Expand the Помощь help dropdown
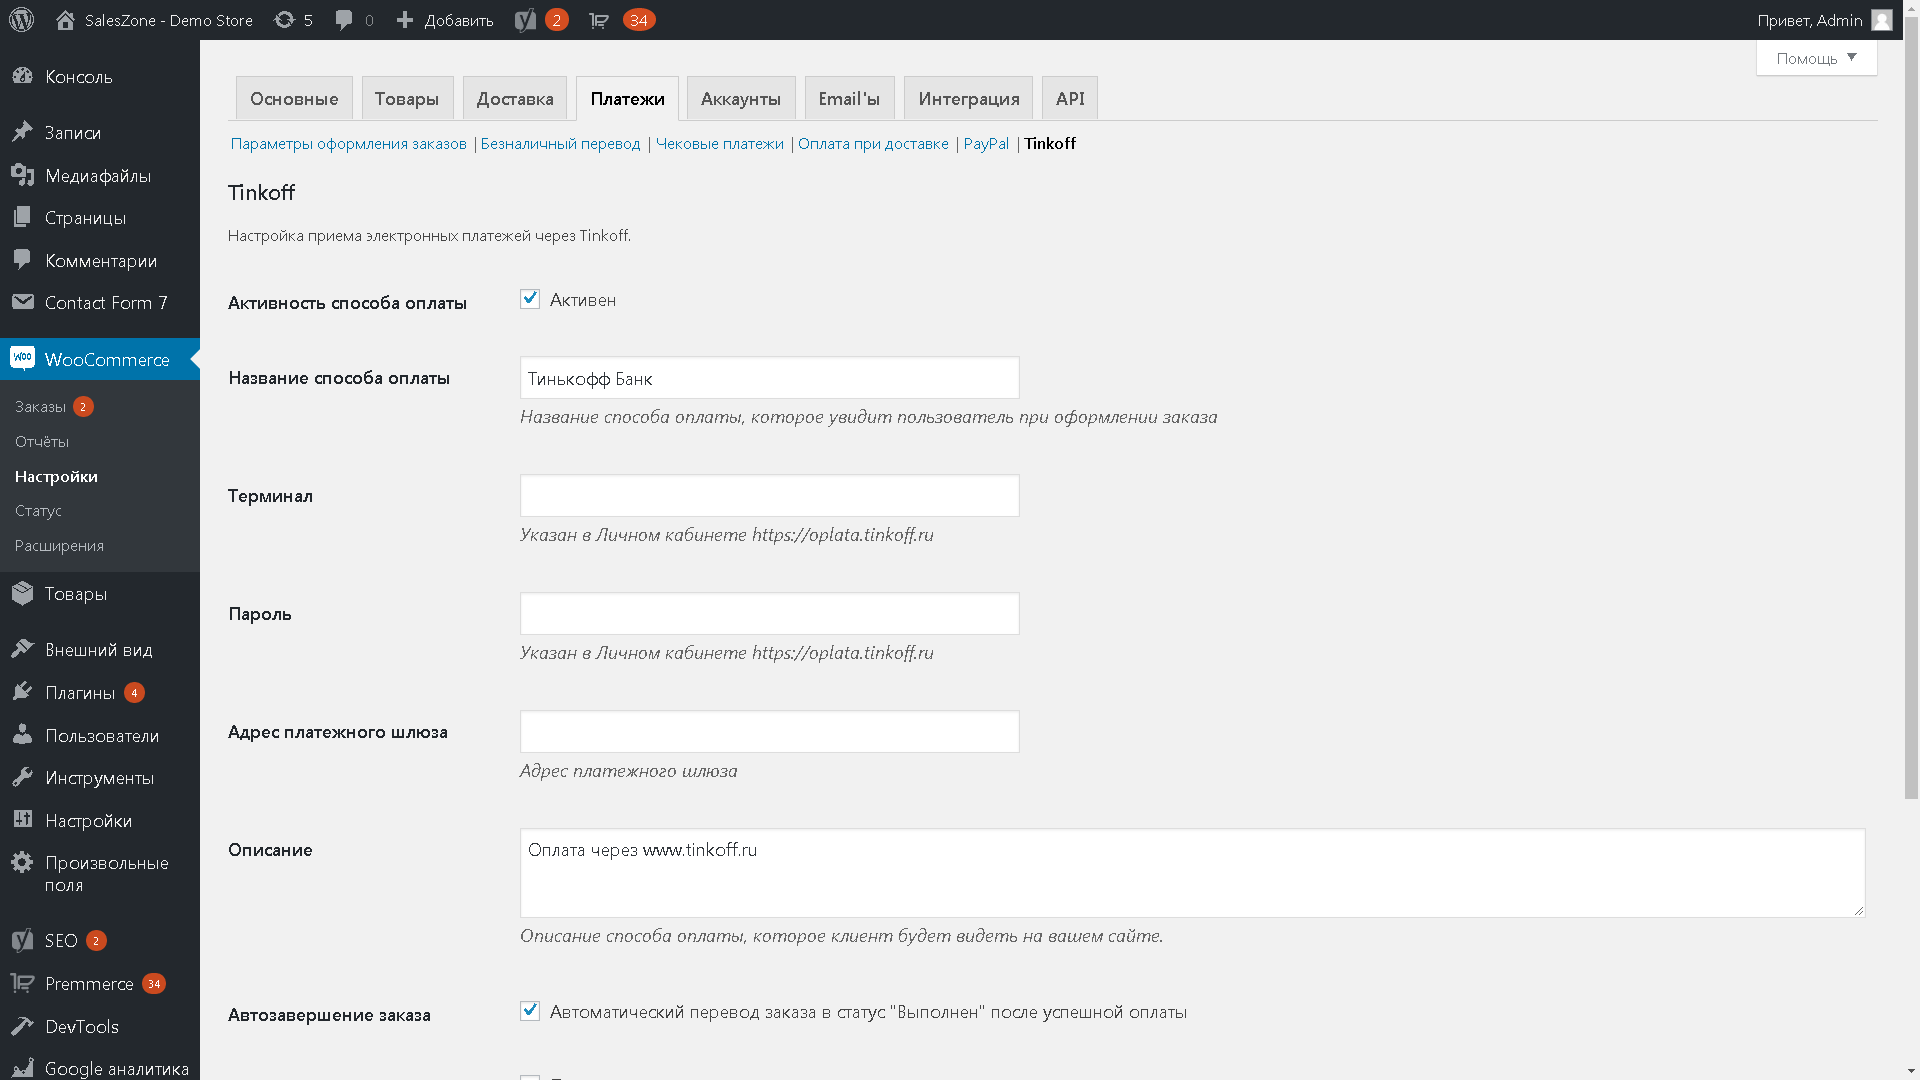Viewport: 1920px width, 1080px height. (1816, 58)
